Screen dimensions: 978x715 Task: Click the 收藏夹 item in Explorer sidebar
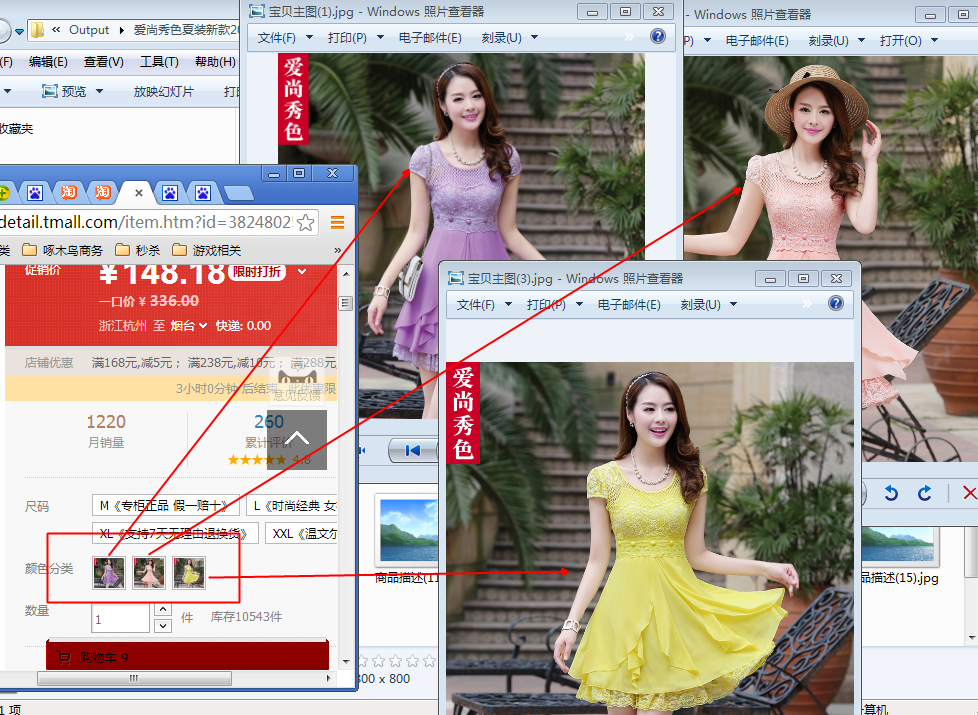(17, 129)
